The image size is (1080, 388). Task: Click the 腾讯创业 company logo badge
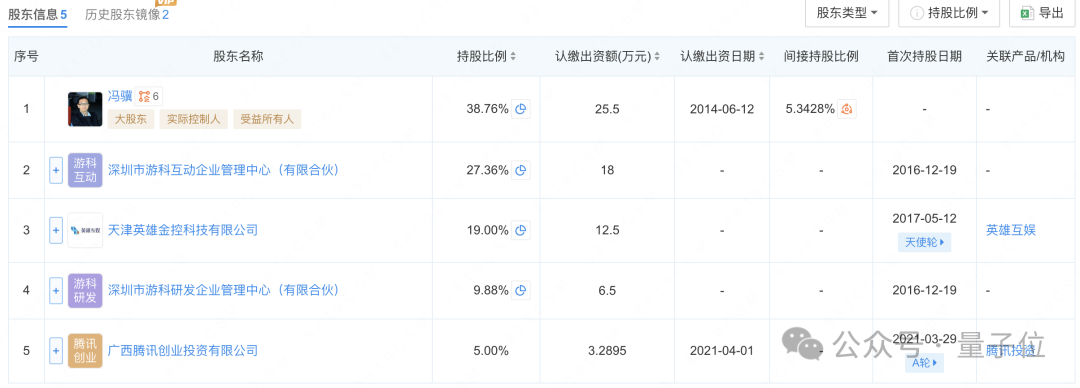pyautogui.click(x=85, y=351)
